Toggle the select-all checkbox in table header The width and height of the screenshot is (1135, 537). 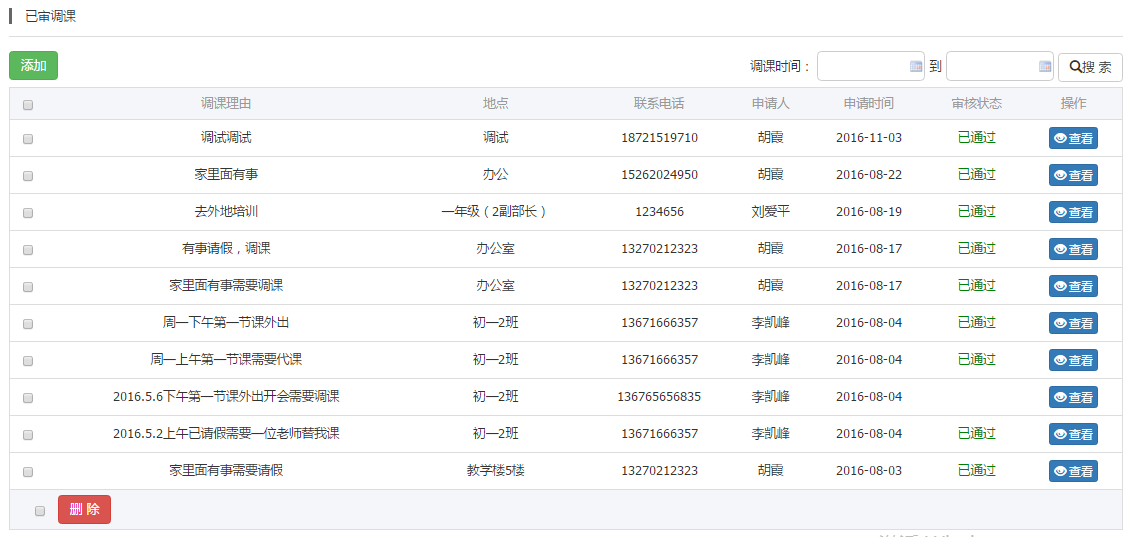28,105
